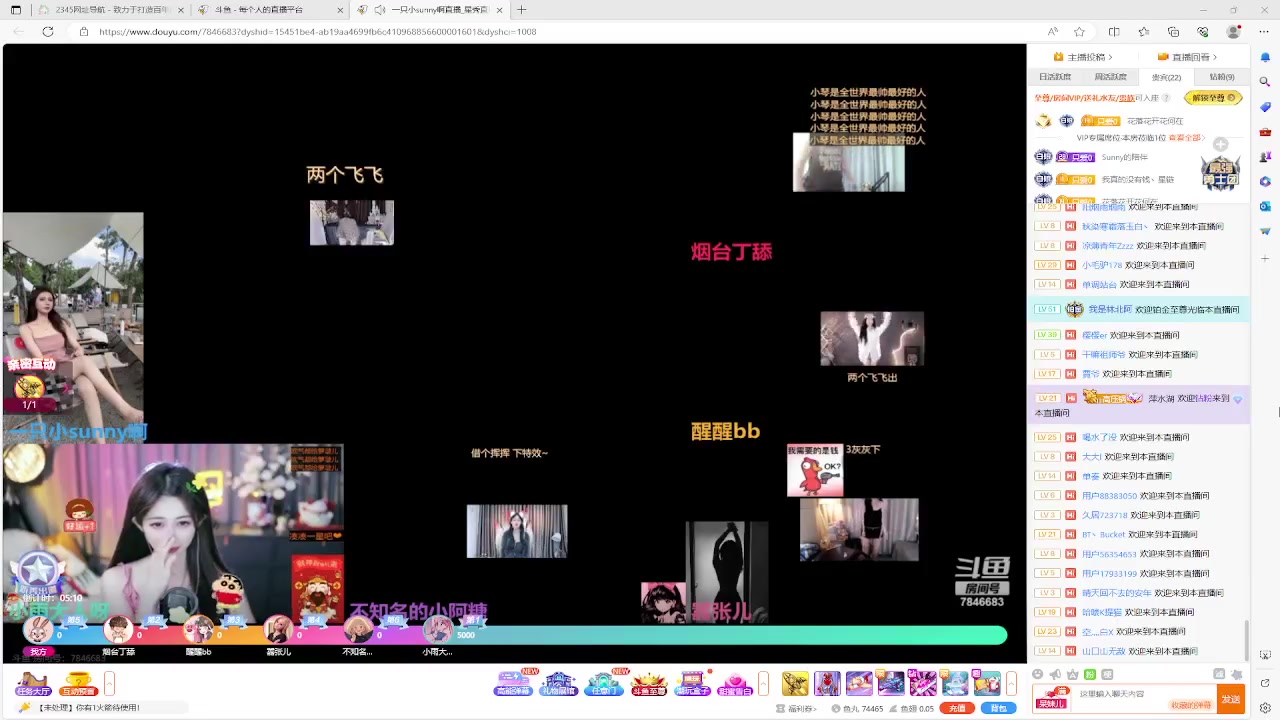Viewport: 1280px width, 720px height.
Task: Click the 充值 recharge button
Action: (x=958, y=708)
